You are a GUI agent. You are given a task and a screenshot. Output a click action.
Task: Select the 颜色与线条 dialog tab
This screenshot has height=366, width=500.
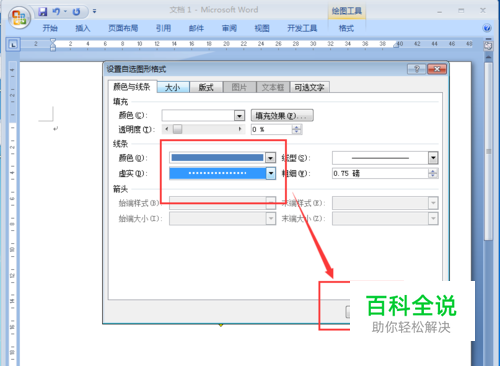point(132,87)
